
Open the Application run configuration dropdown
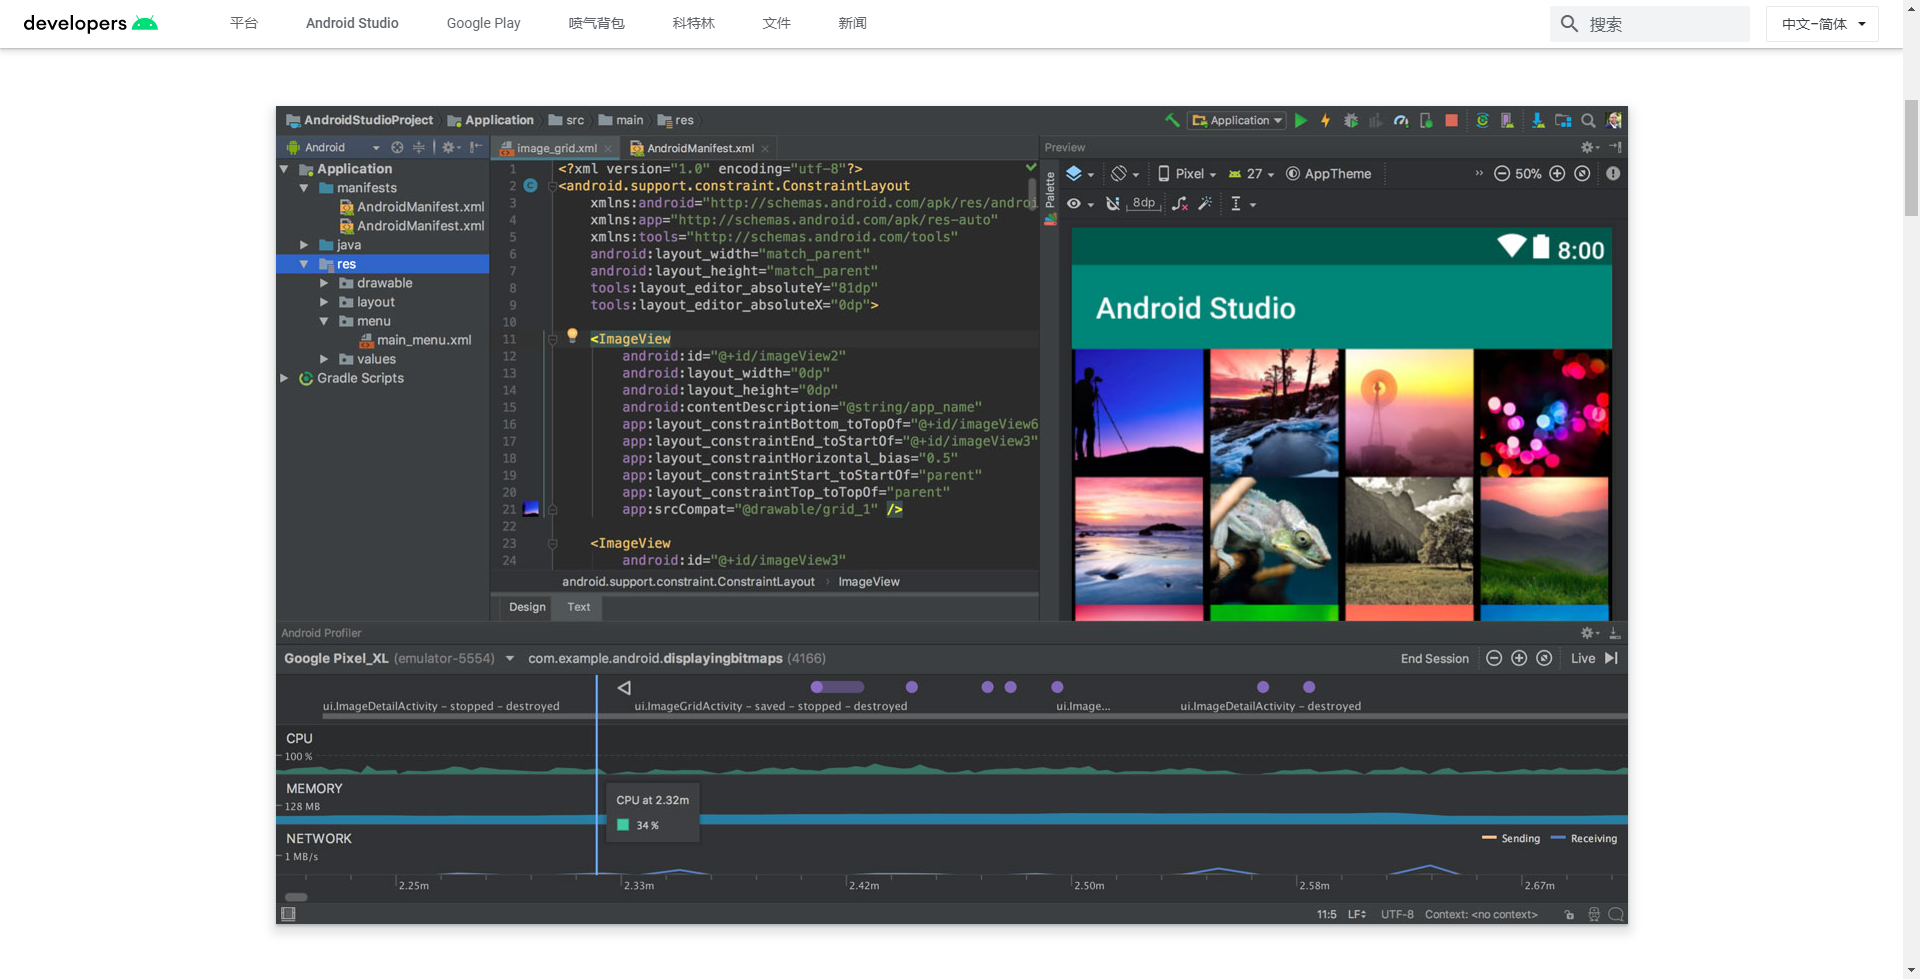(x=1236, y=120)
